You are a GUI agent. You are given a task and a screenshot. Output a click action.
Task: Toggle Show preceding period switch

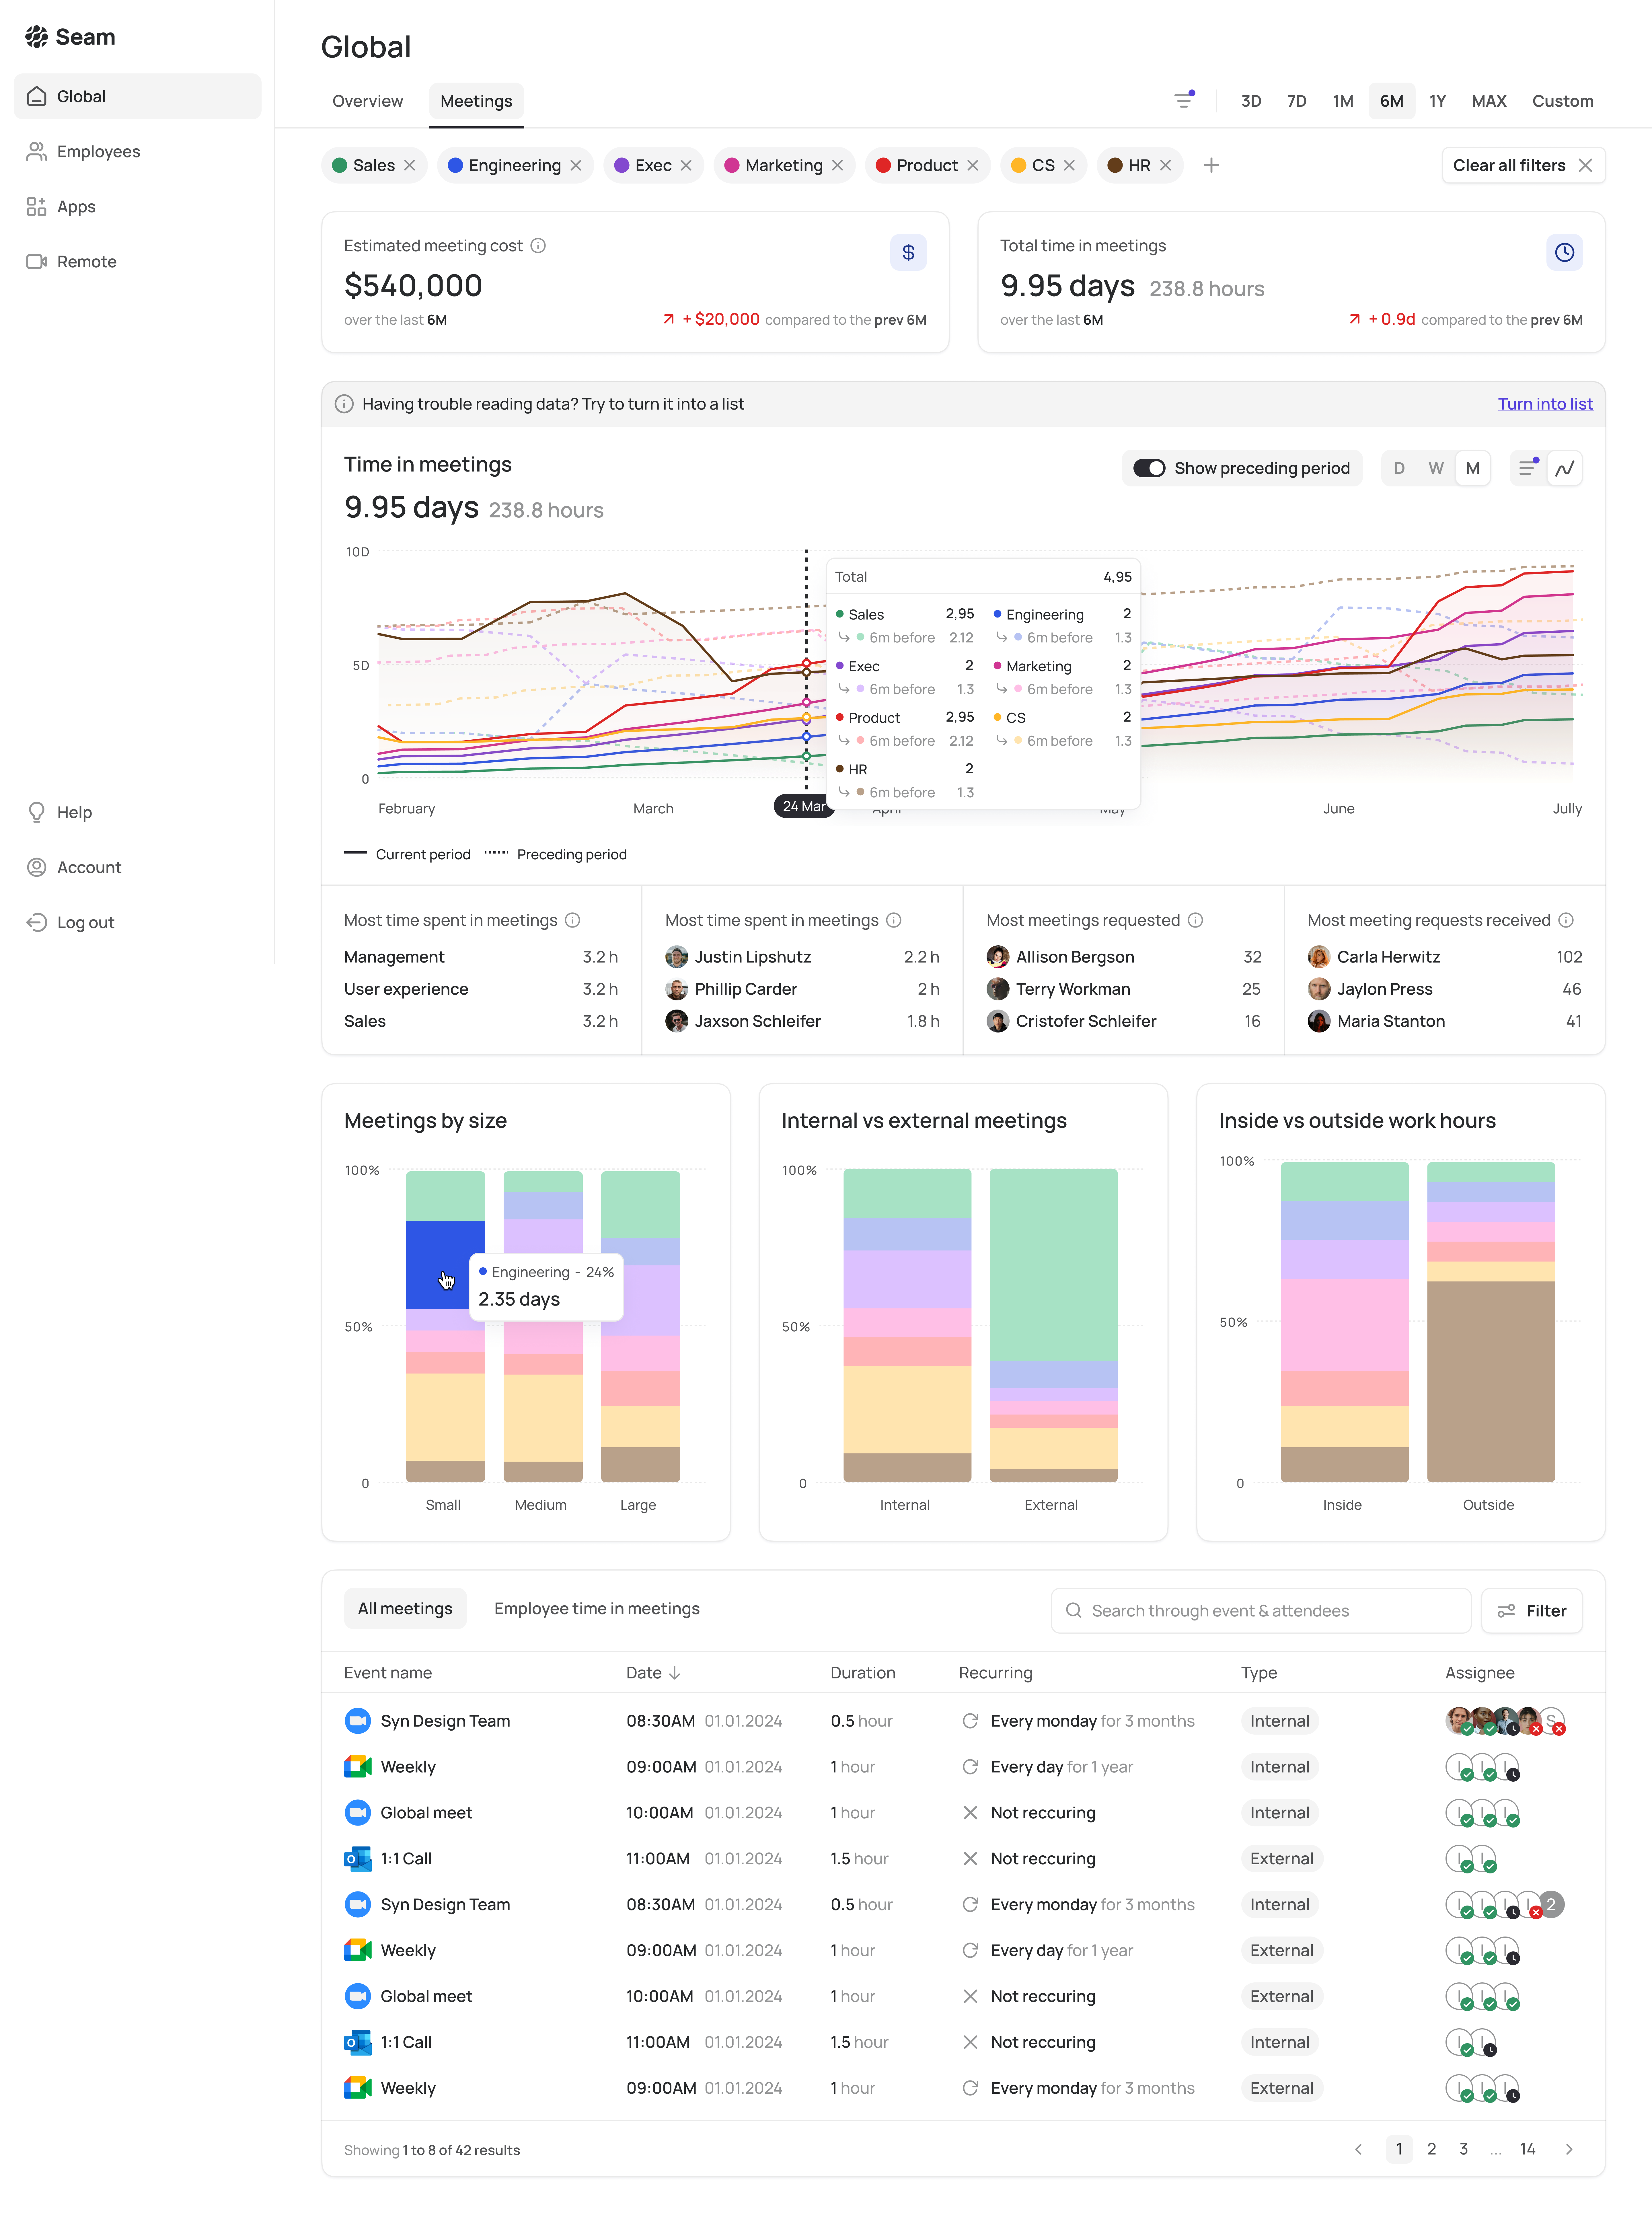(1149, 468)
